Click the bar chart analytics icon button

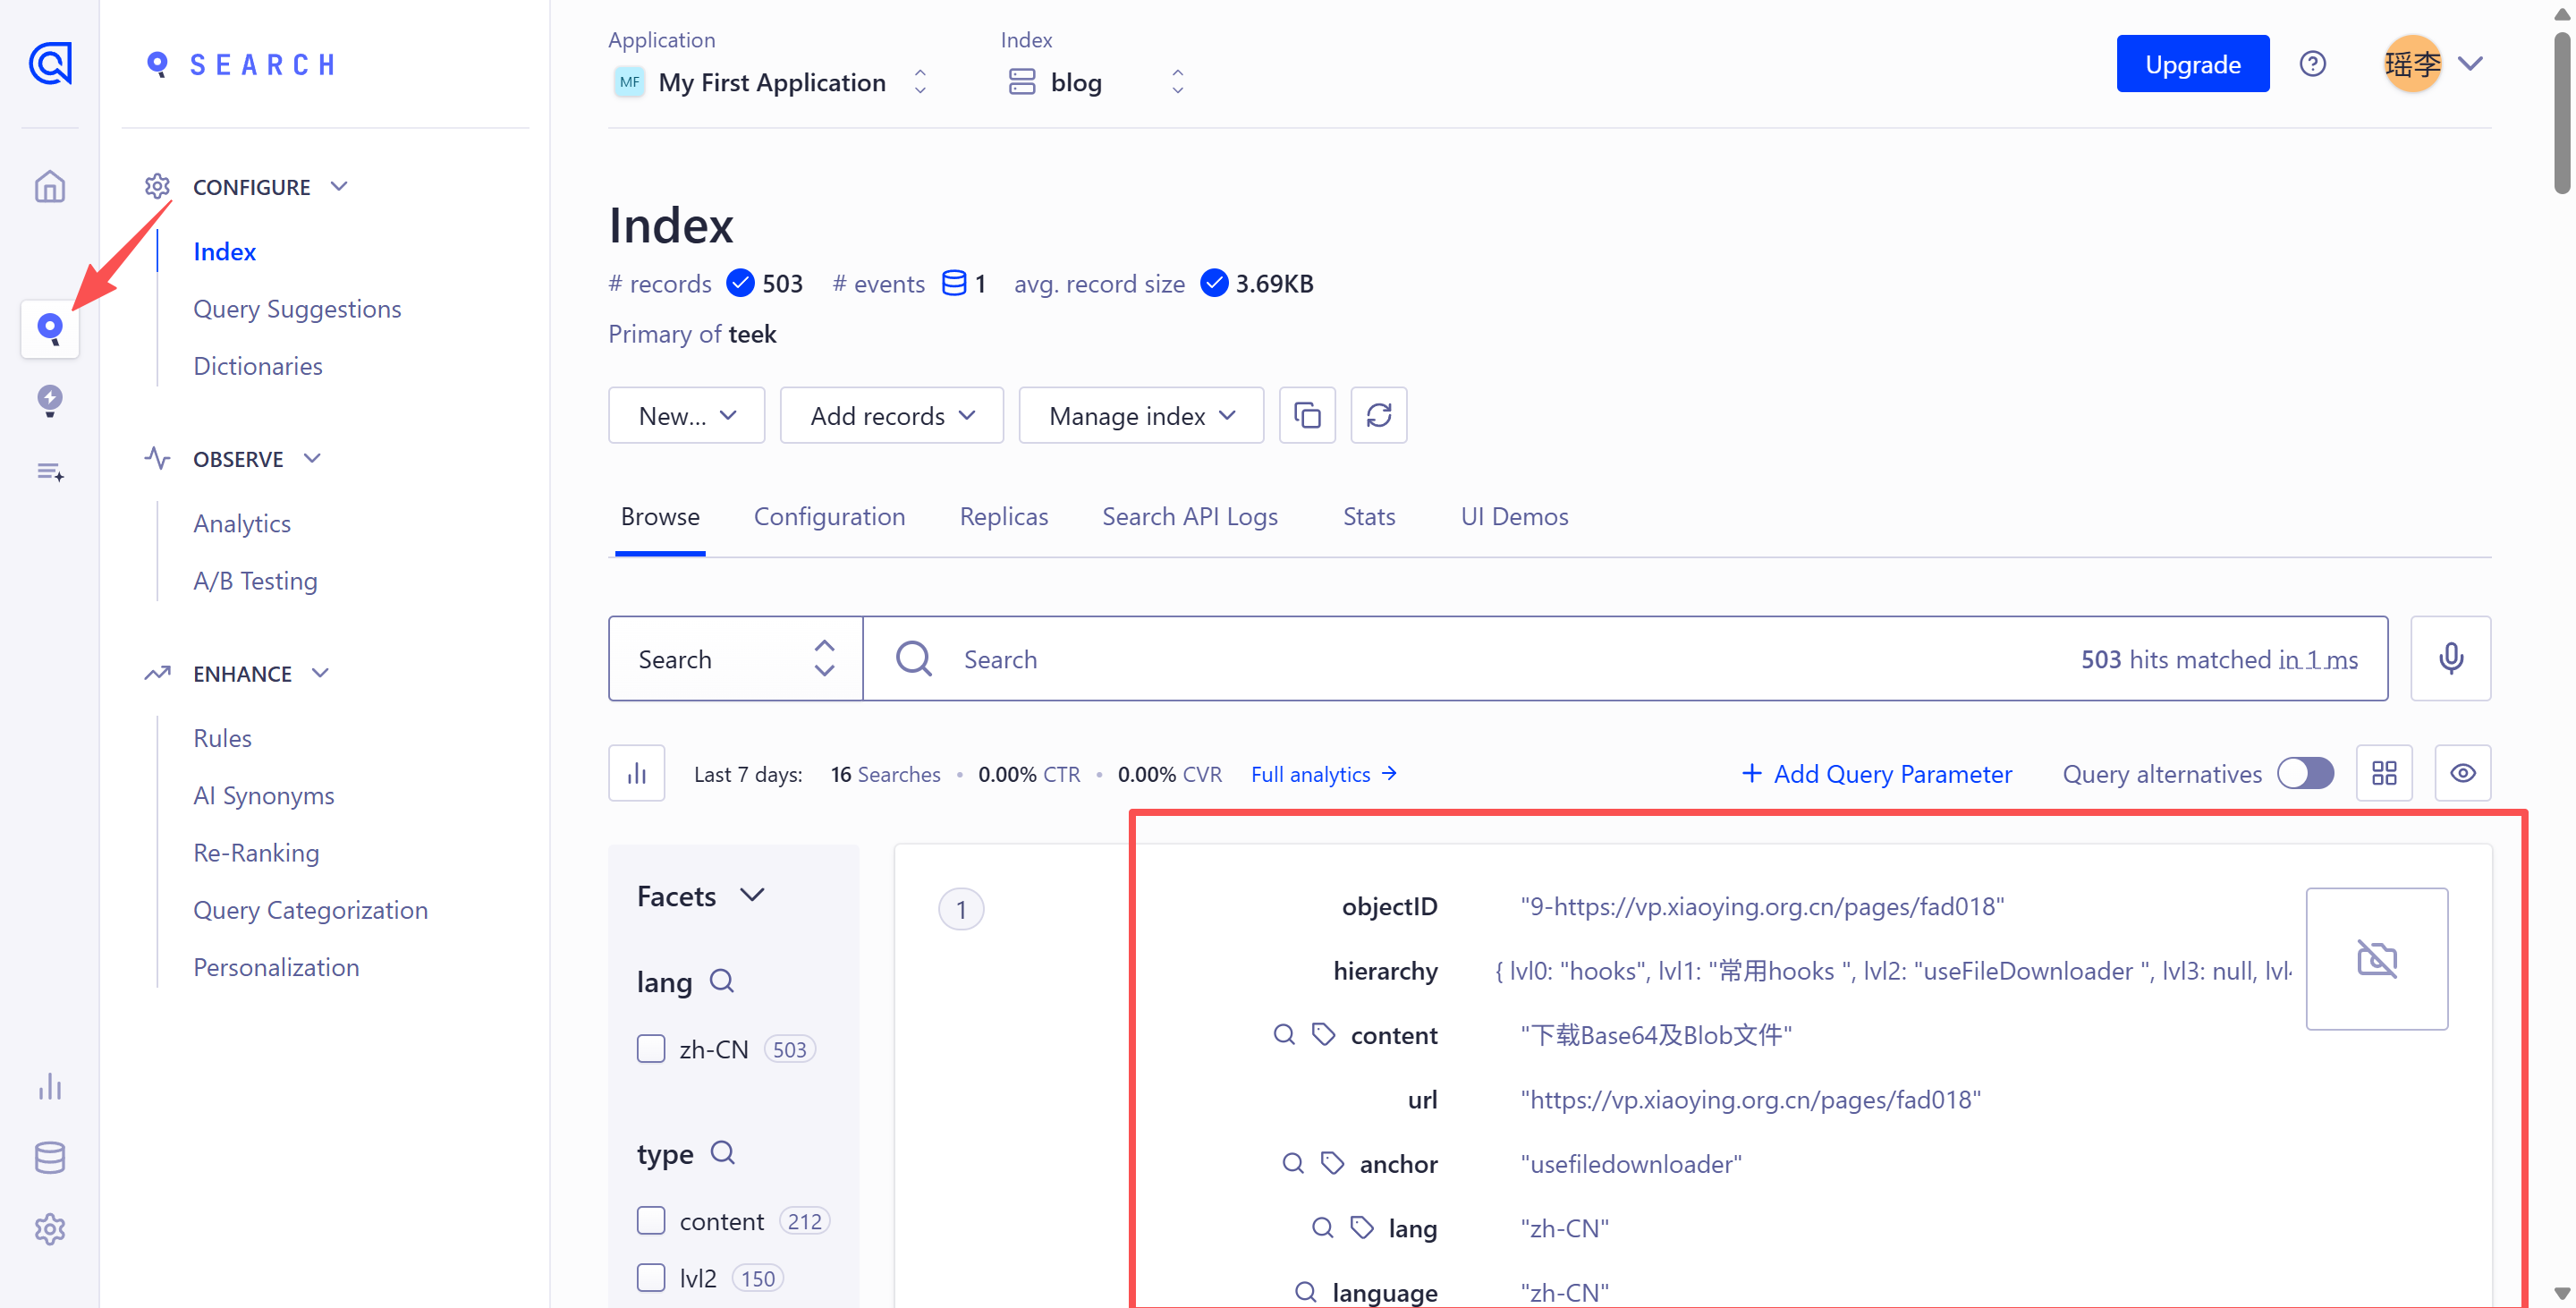point(637,773)
